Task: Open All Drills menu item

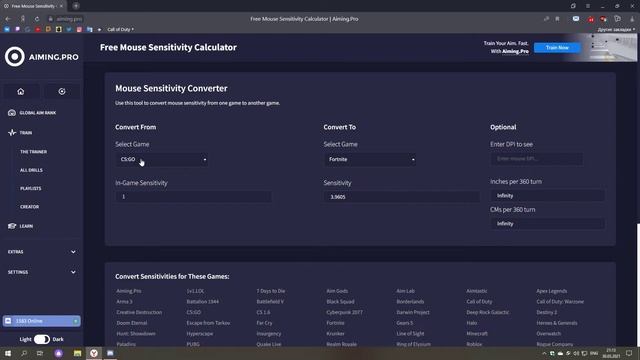Action: tap(31, 170)
